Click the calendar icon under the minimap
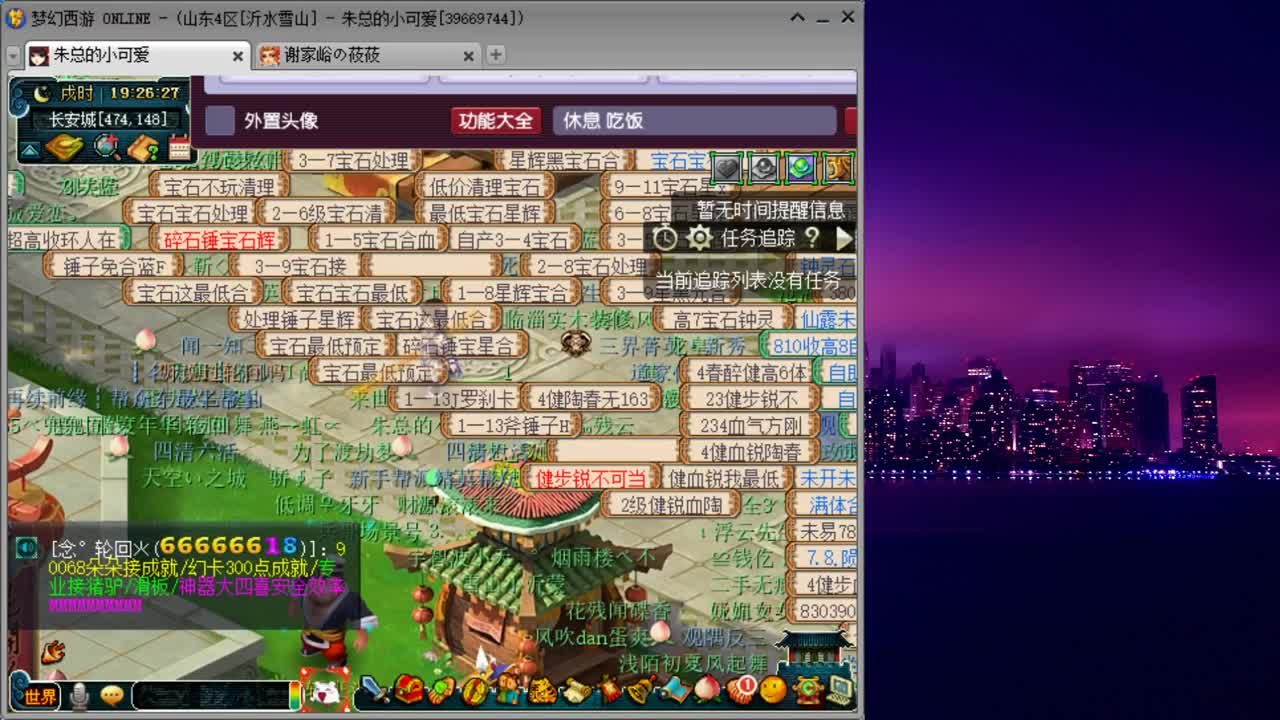Screen dimensions: 1280x720 point(178,147)
